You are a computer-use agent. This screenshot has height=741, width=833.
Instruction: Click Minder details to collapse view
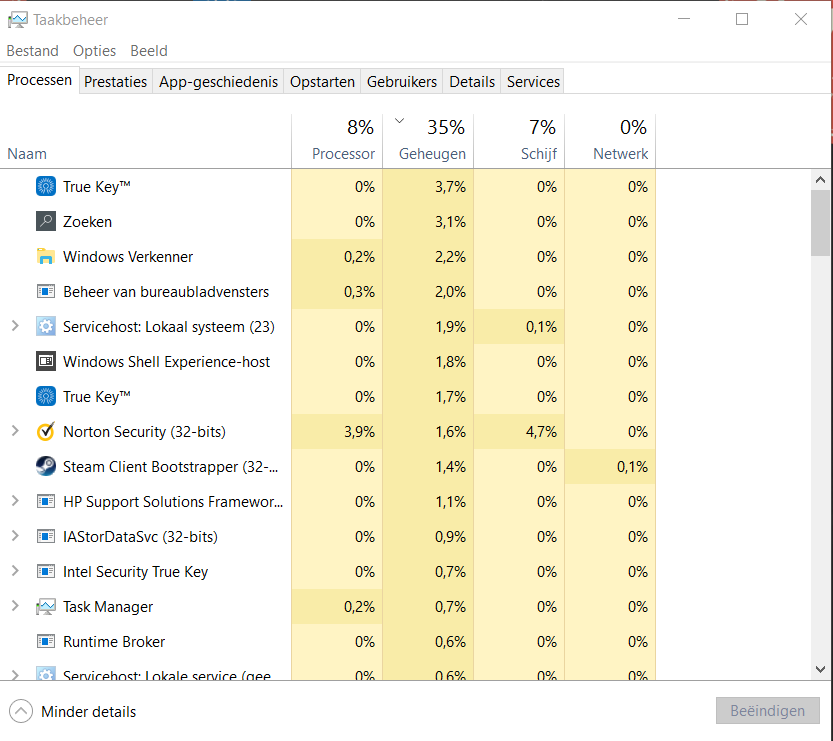click(x=88, y=712)
